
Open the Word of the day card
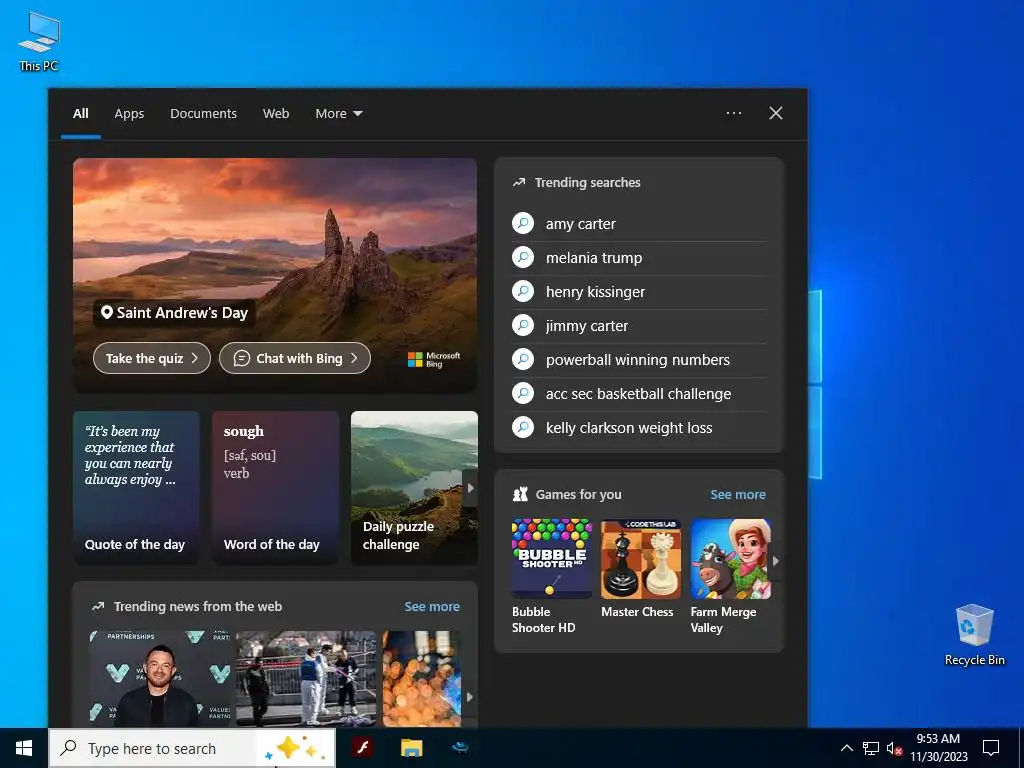point(275,487)
